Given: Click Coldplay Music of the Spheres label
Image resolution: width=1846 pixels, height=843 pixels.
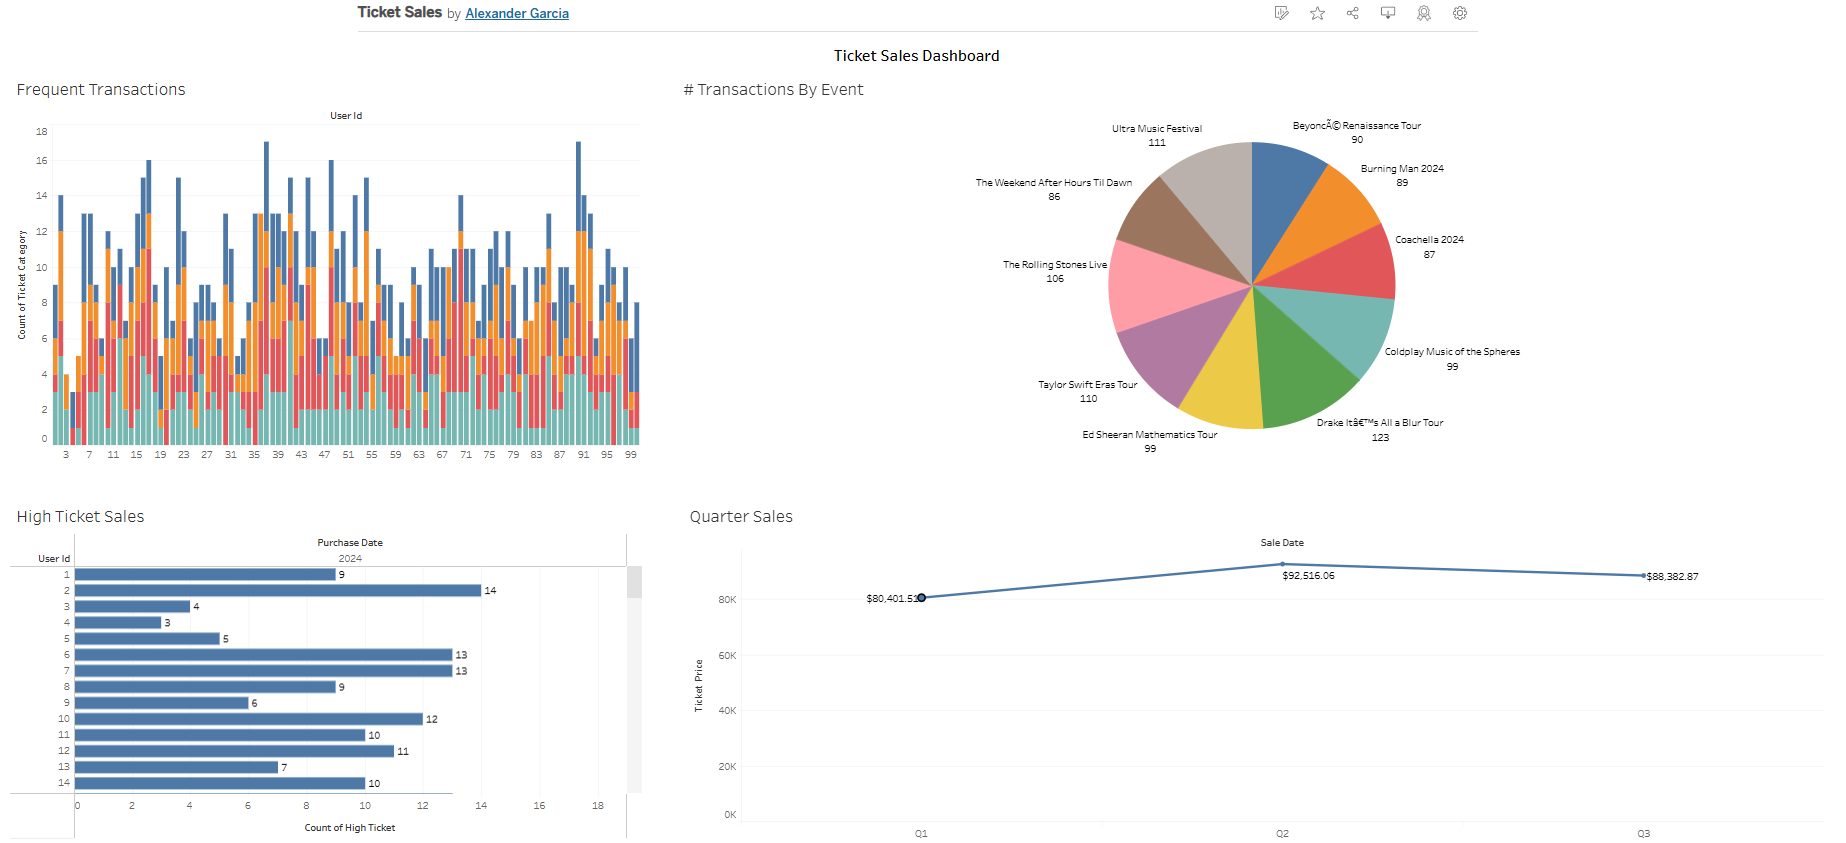Looking at the screenshot, I should tap(1452, 352).
